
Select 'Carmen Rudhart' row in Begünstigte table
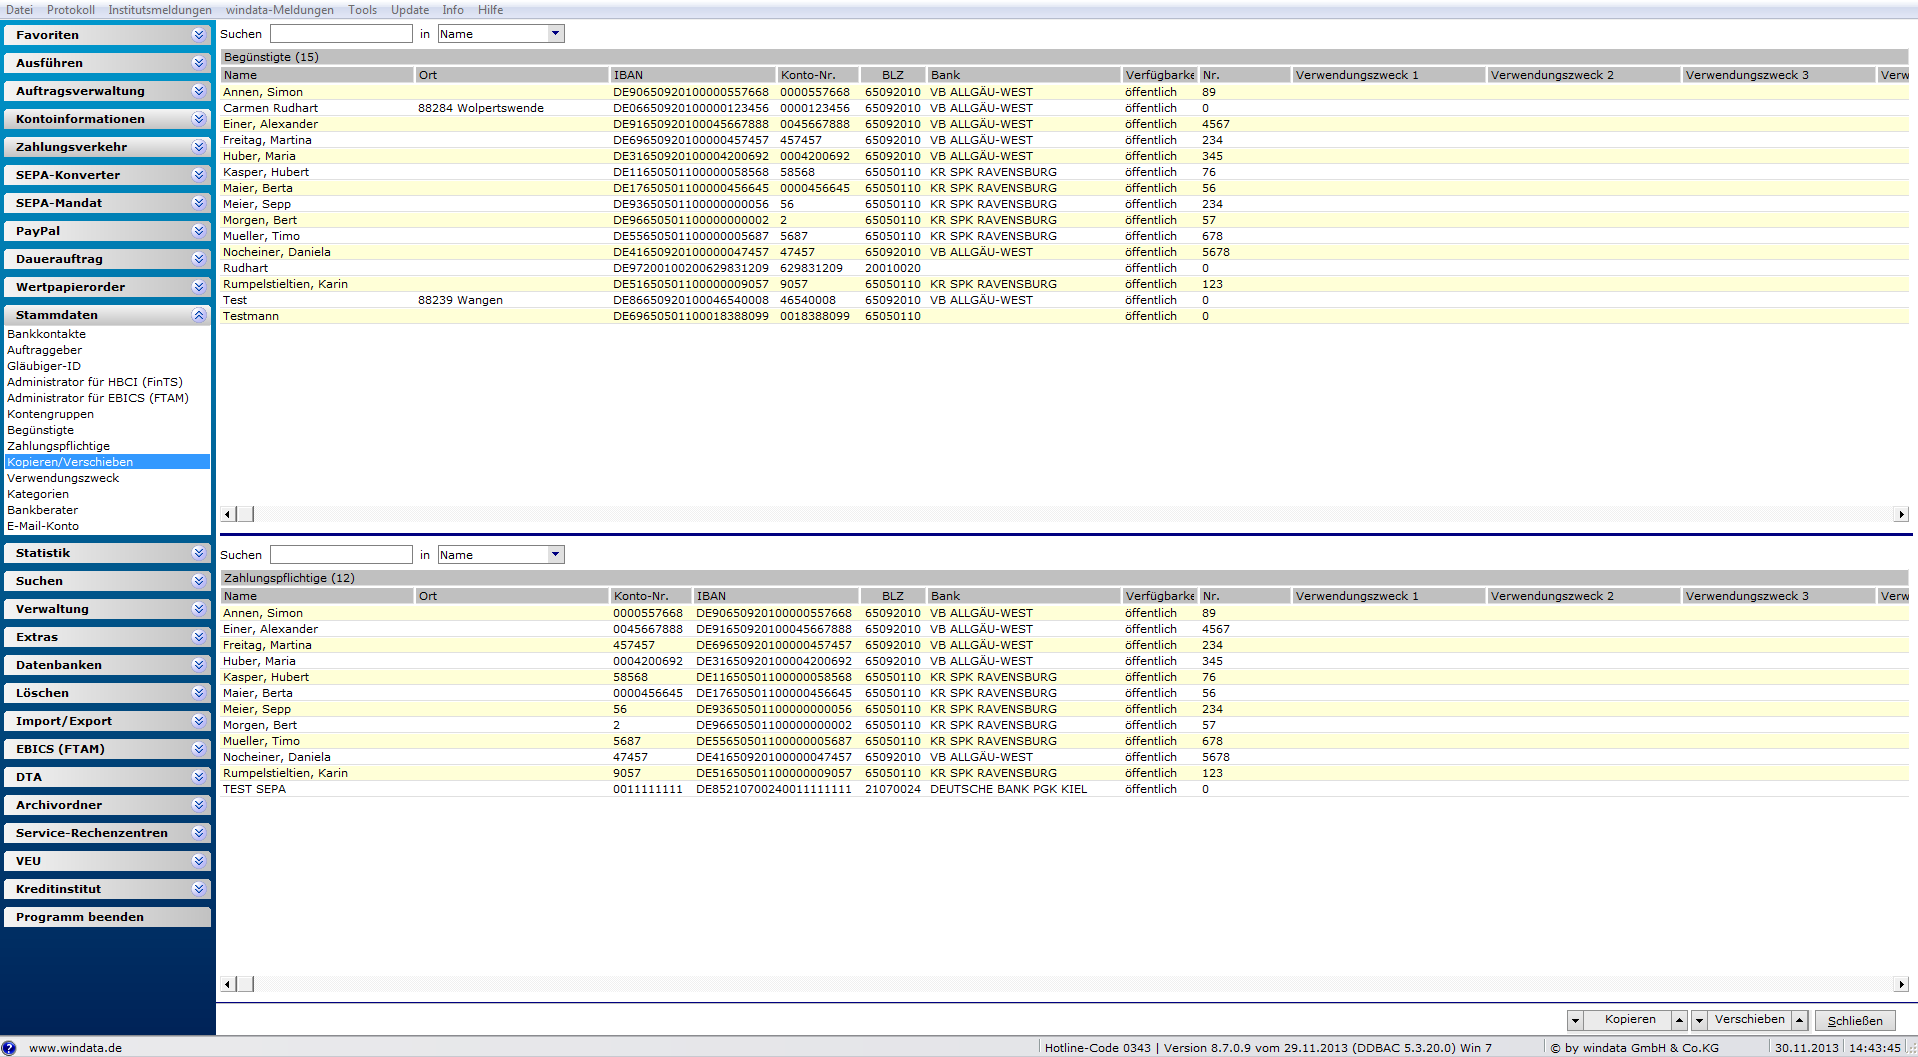click(x=1065, y=108)
